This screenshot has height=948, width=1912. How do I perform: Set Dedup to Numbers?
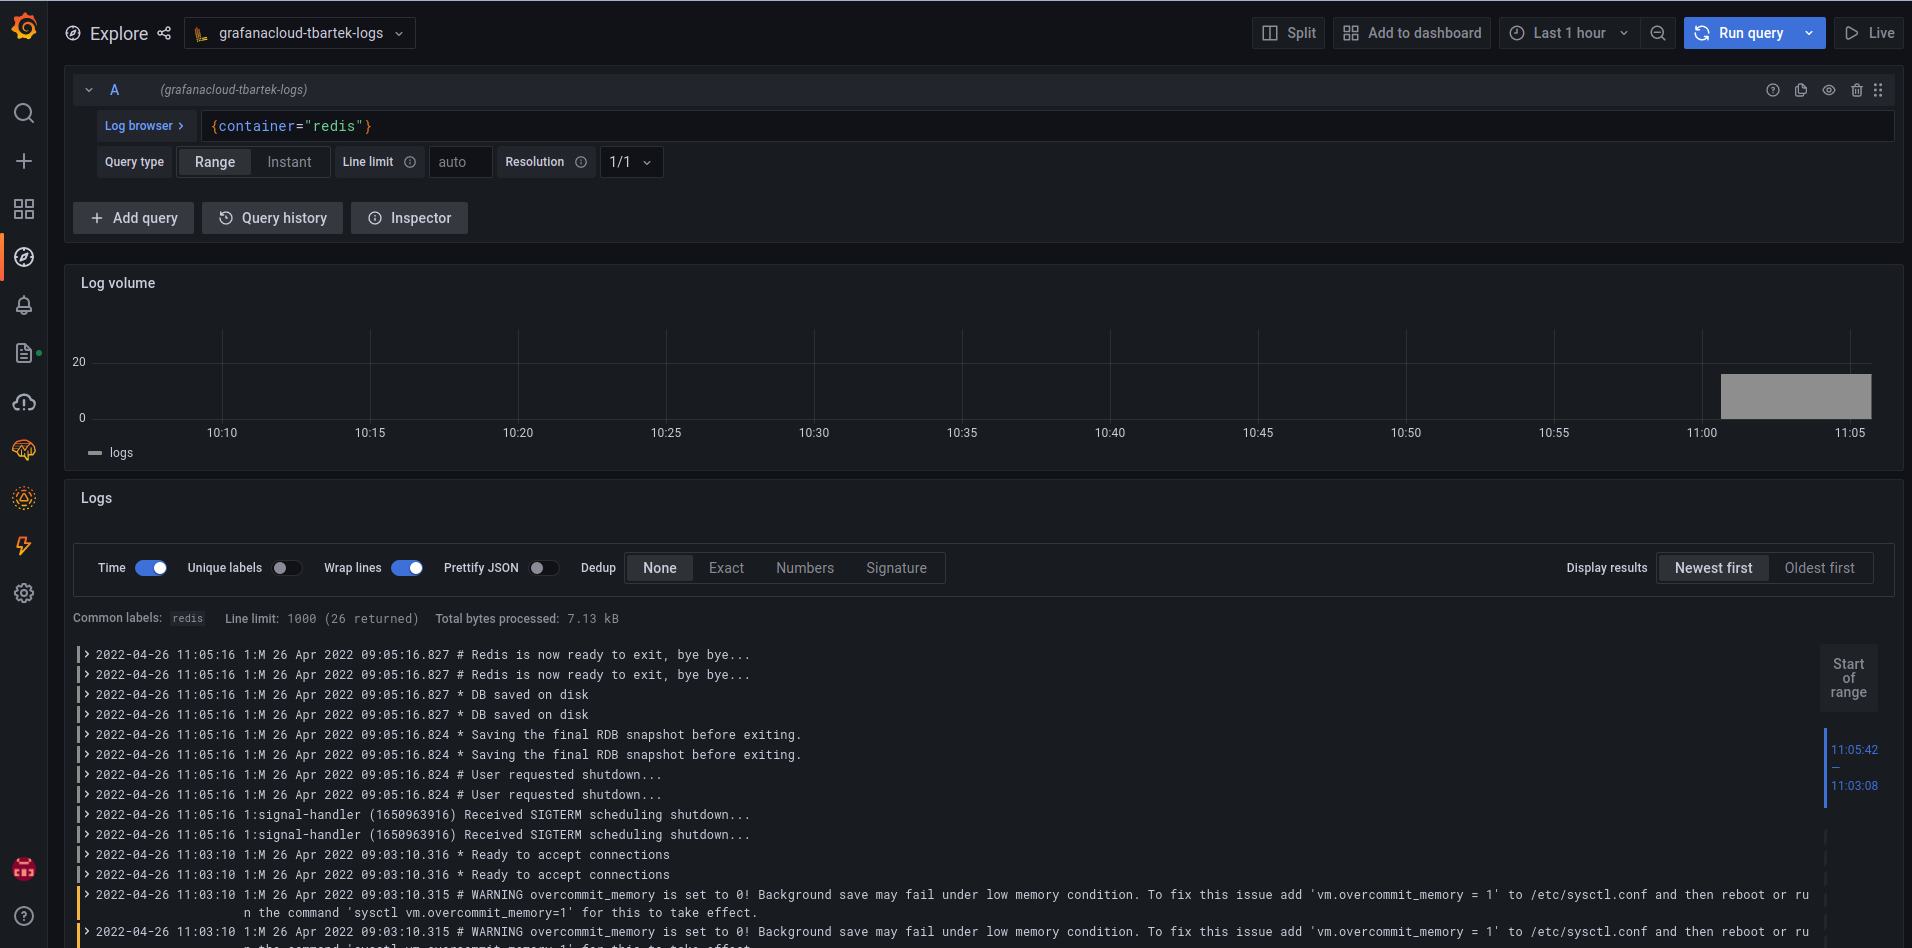[805, 568]
